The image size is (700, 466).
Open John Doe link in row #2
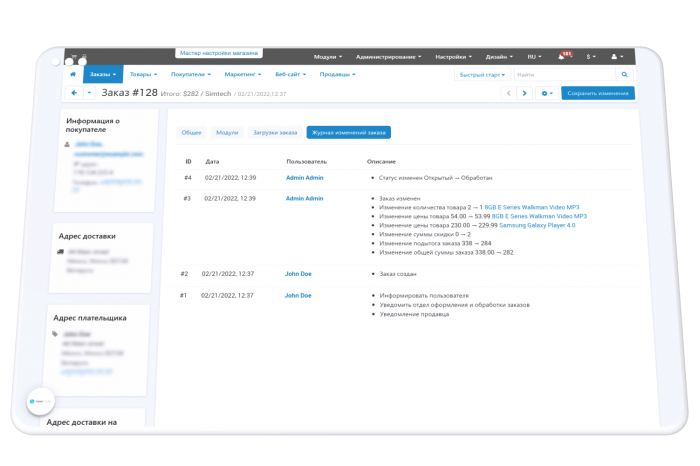[298, 274]
